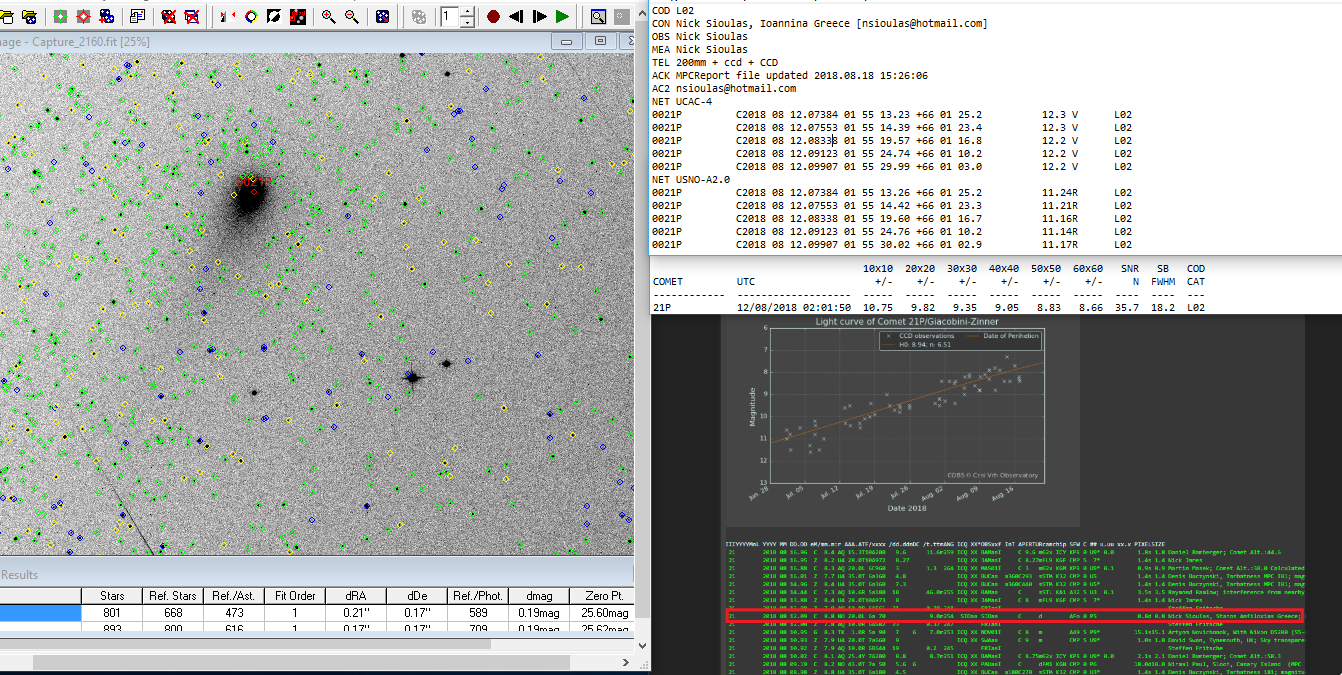Click the invert image display icon
The height and width of the screenshot is (675, 1342).
point(275,16)
